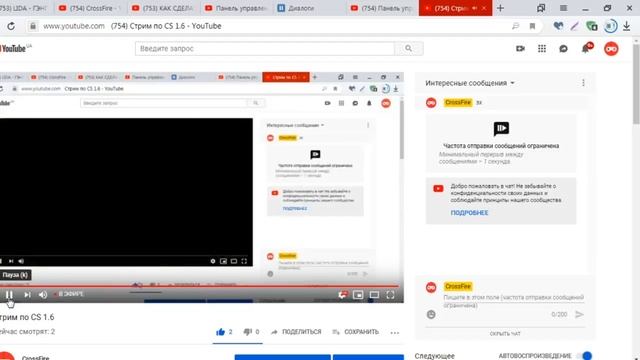Click the CrossFire name in chat header
640x360 pixels.
(458, 102)
